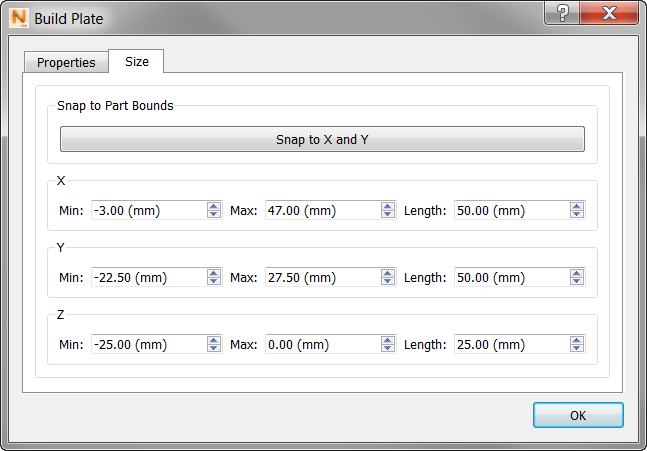Close the Build Plate dialog
Image resolution: width=647 pixels, height=451 pixels.
pos(609,14)
